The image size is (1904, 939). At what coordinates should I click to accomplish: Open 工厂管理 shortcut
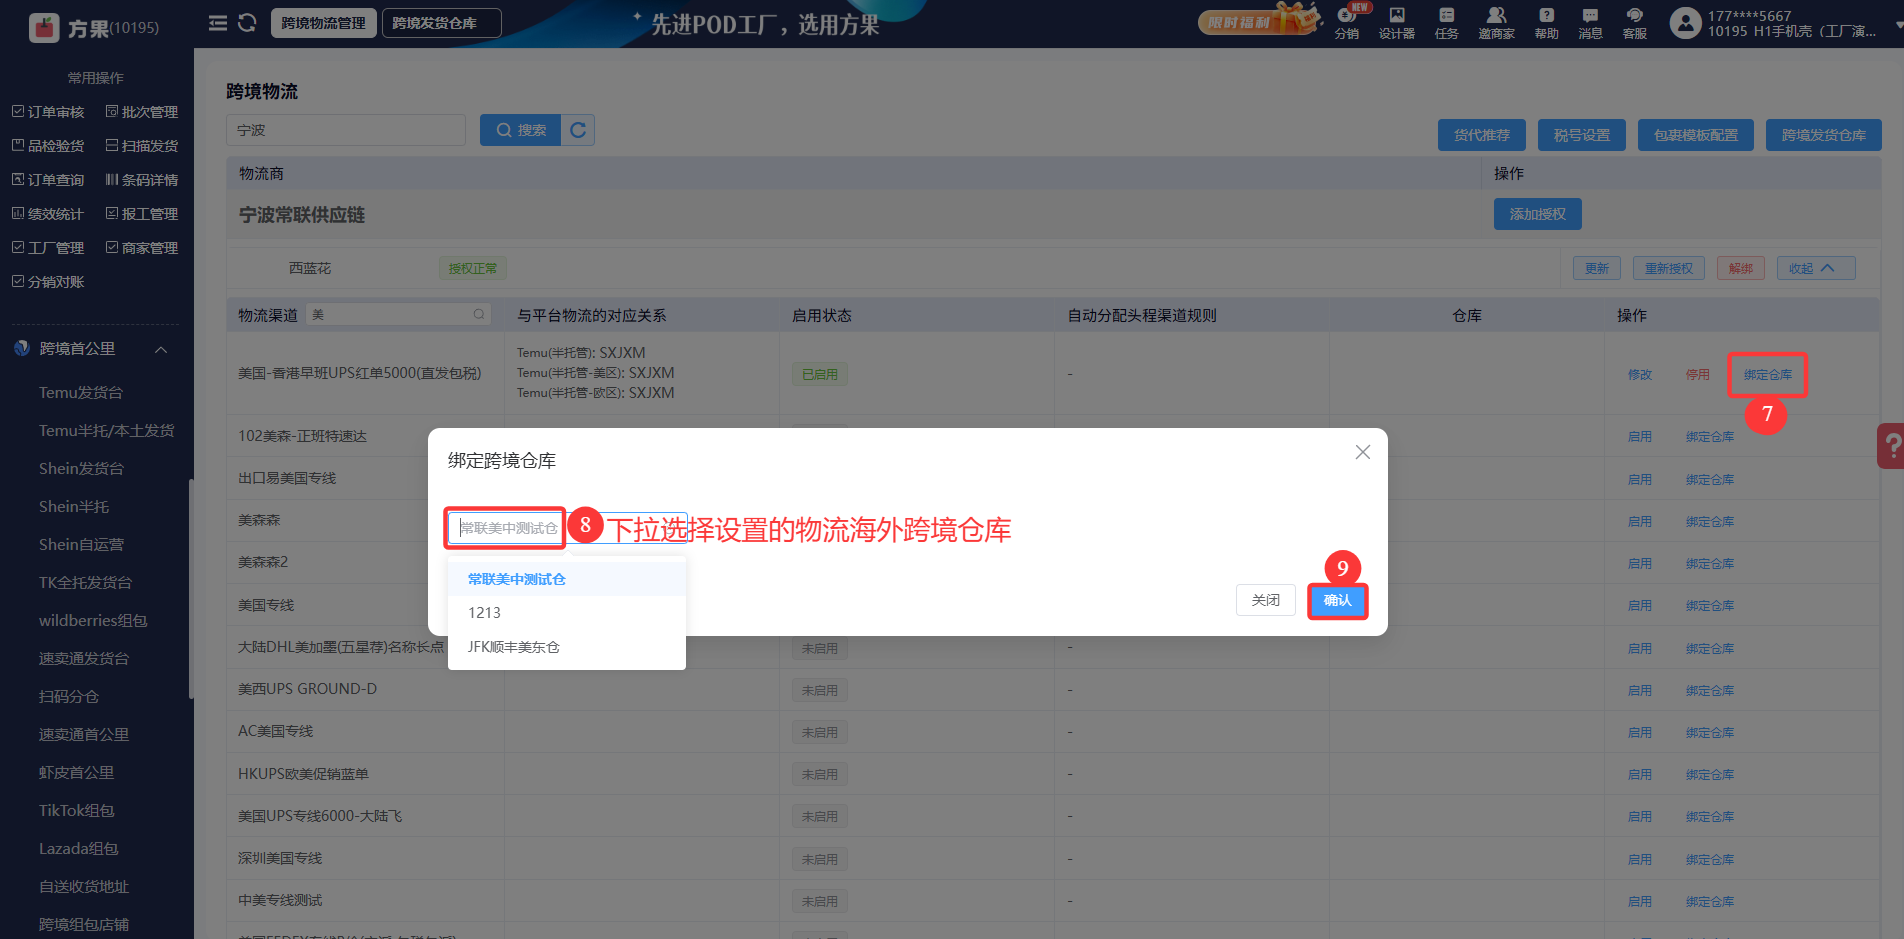coord(48,248)
